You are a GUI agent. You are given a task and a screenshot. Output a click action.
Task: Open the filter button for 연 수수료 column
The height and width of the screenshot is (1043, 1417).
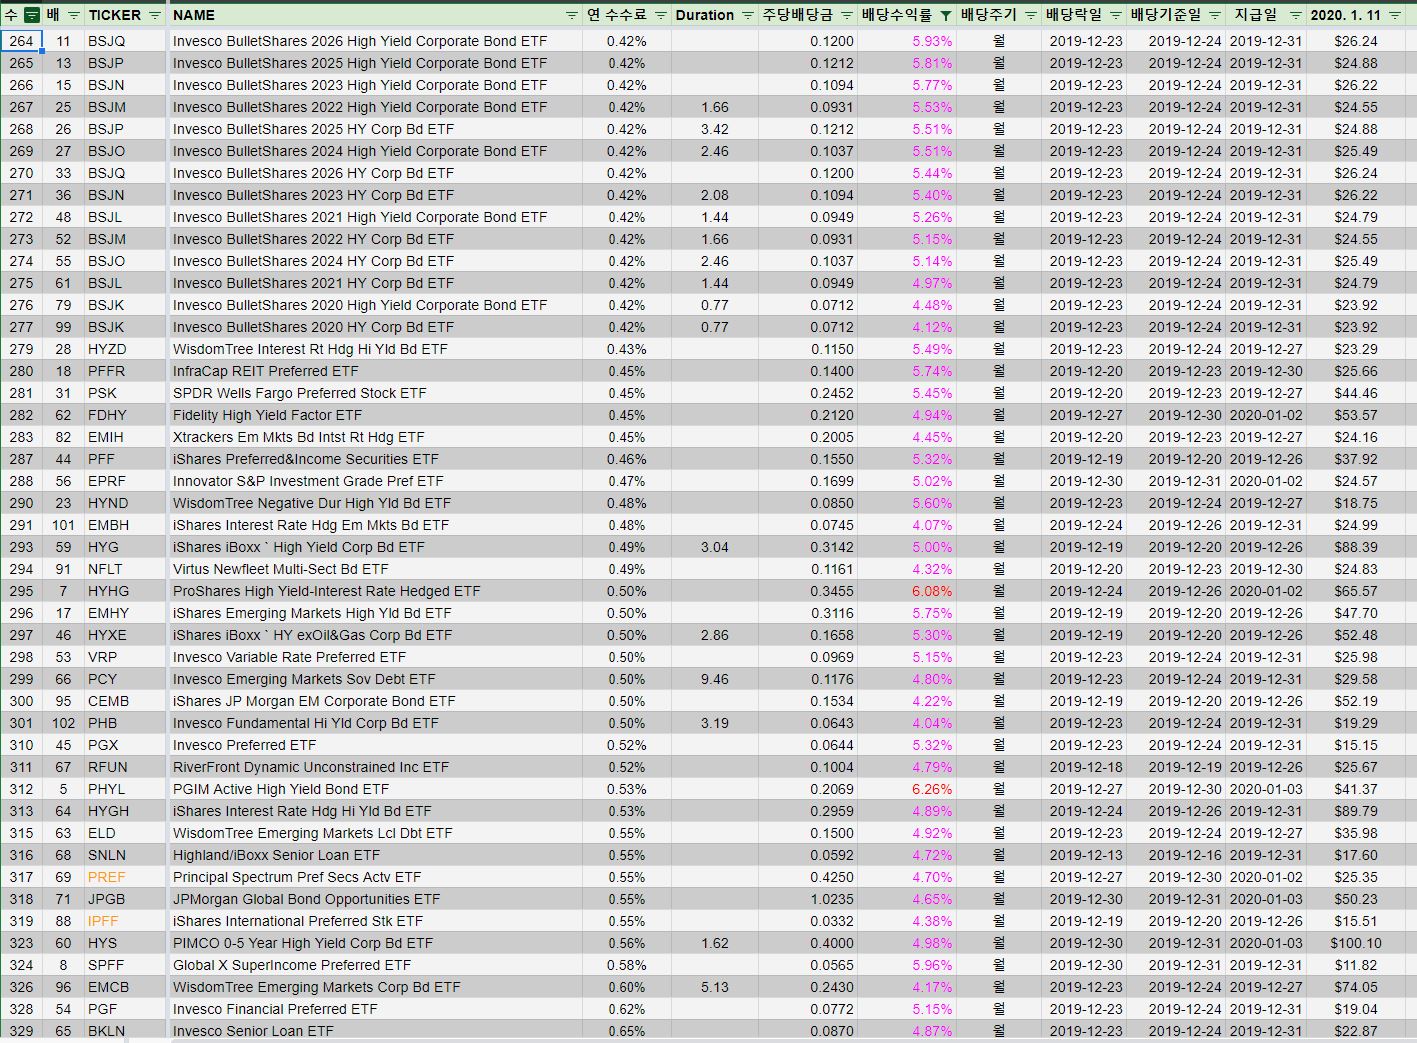pyautogui.click(x=660, y=15)
